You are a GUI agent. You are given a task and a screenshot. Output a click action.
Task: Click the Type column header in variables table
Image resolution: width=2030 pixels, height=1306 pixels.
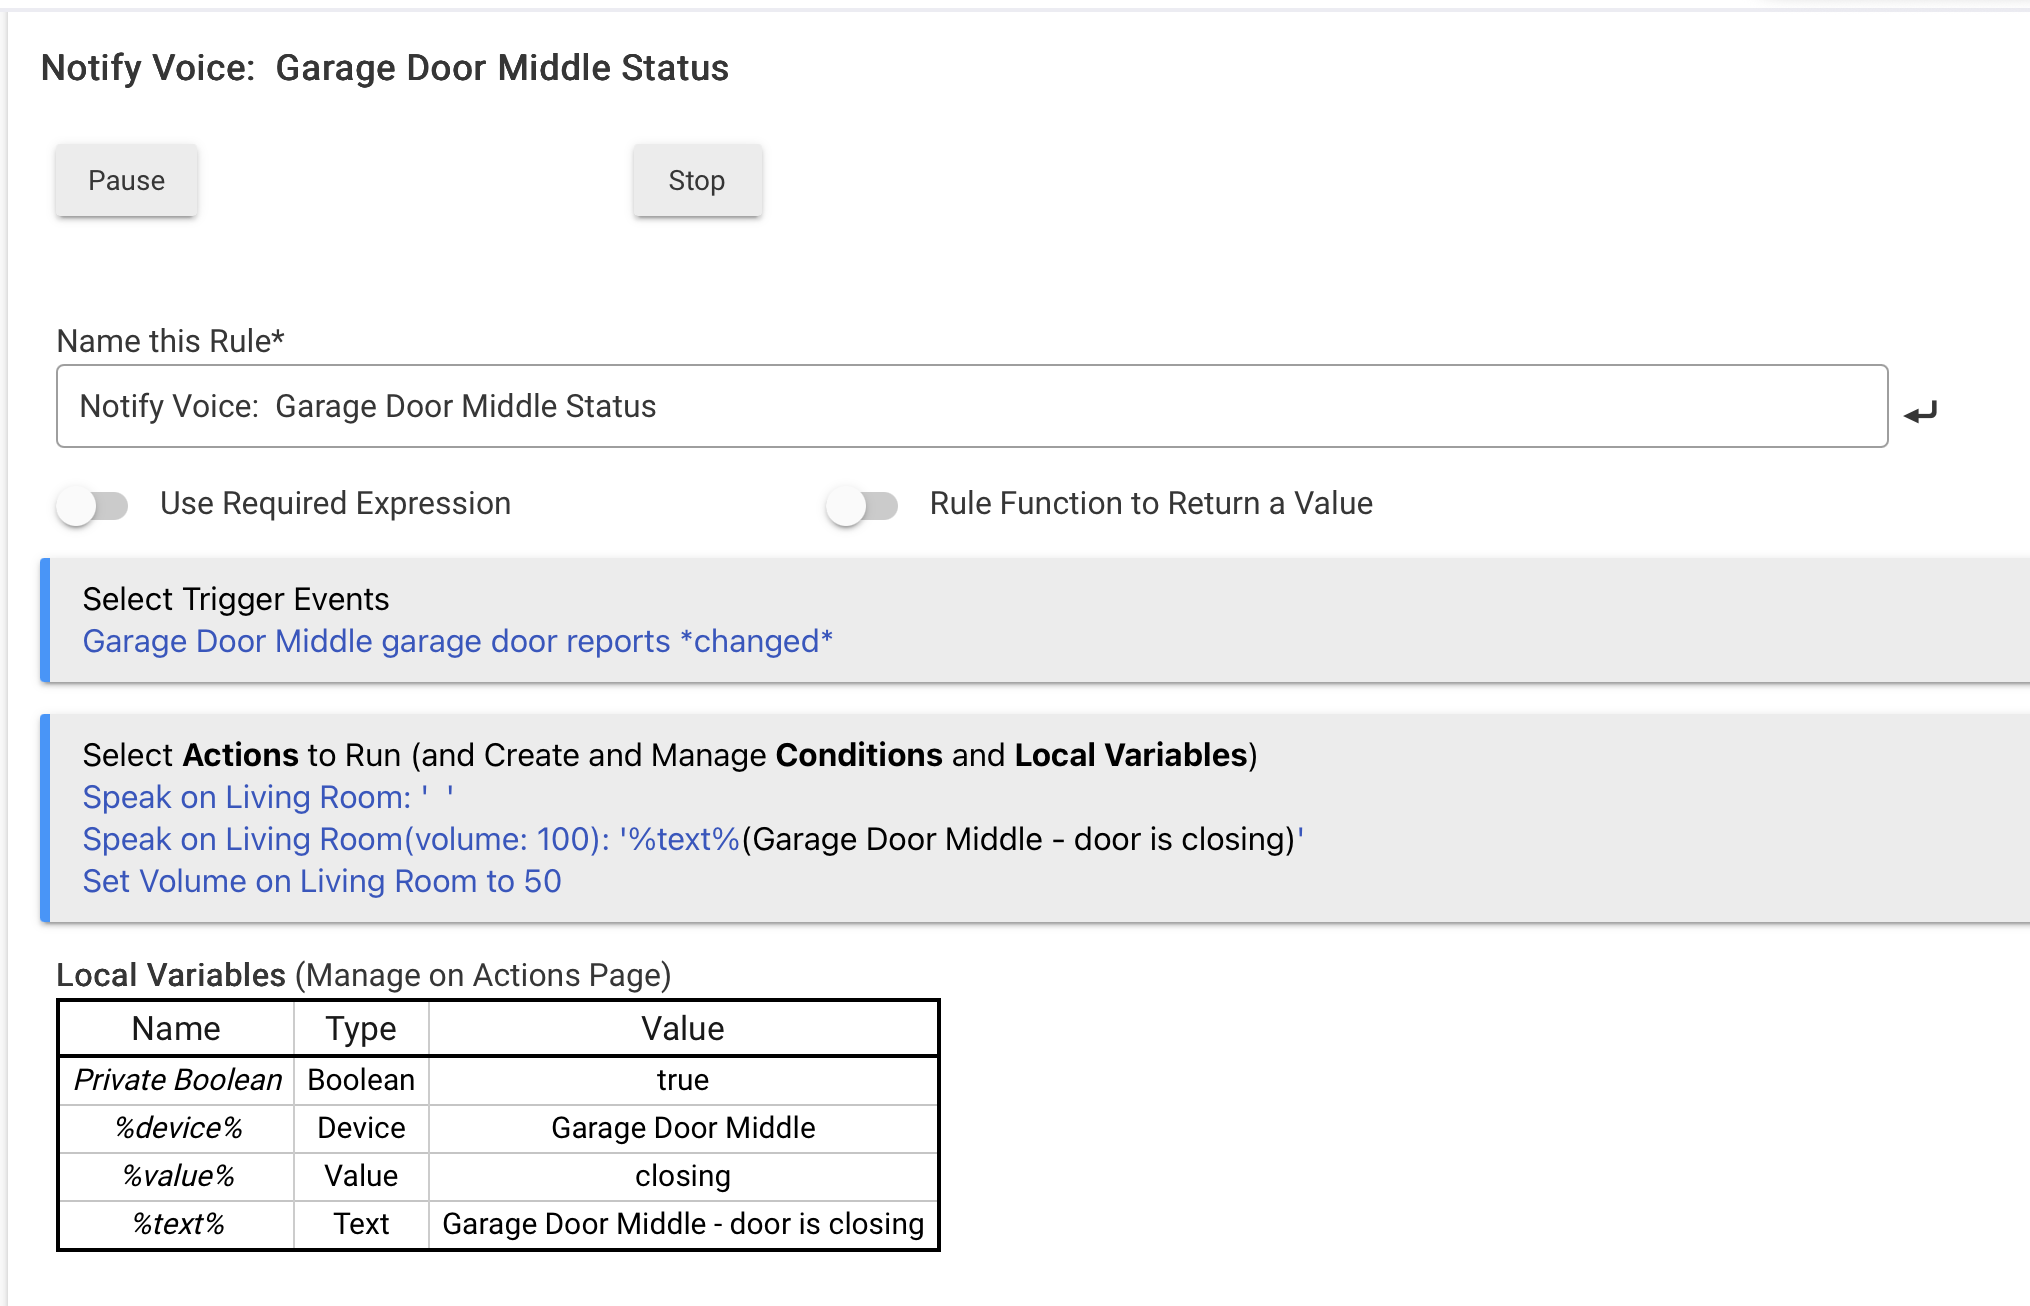point(361,1028)
